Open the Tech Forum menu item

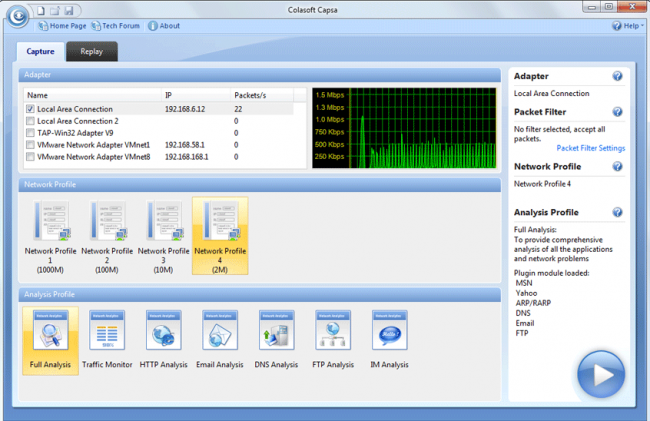pyautogui.click(x=121, y=26)
